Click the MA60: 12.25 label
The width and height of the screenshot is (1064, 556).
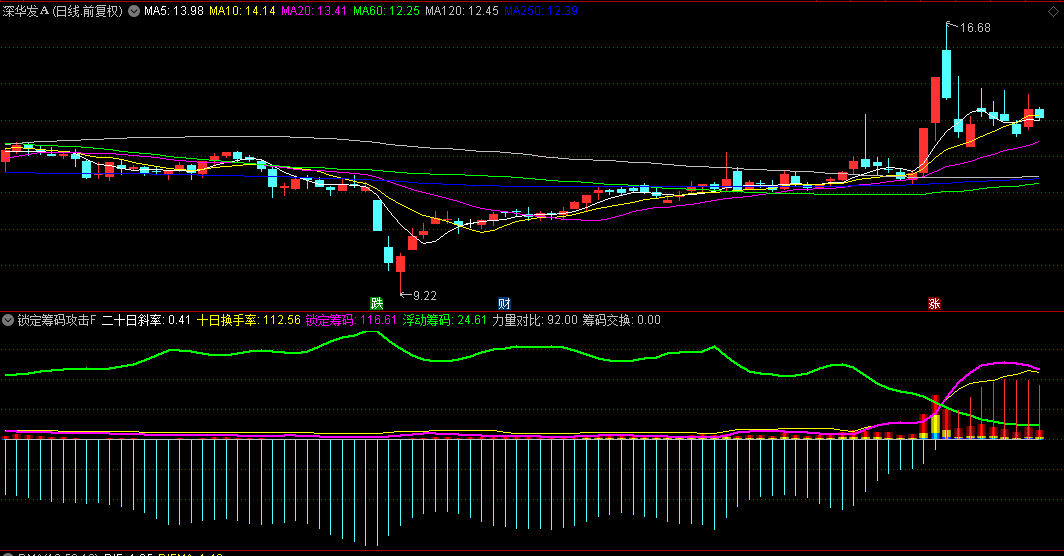pyautogui.click(x=386, y=11)
